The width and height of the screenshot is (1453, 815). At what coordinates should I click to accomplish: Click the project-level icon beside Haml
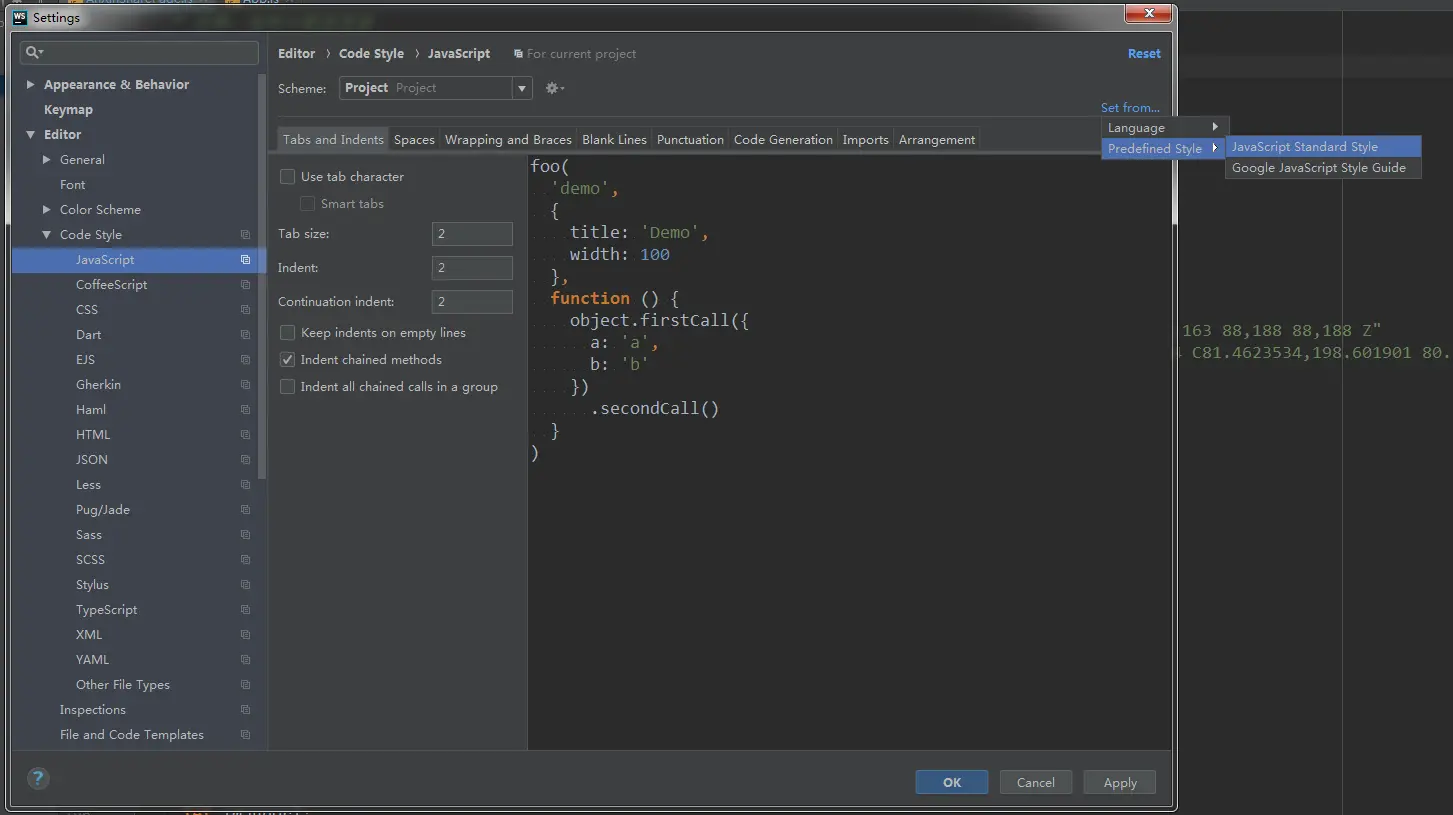(x=245, y=410)
